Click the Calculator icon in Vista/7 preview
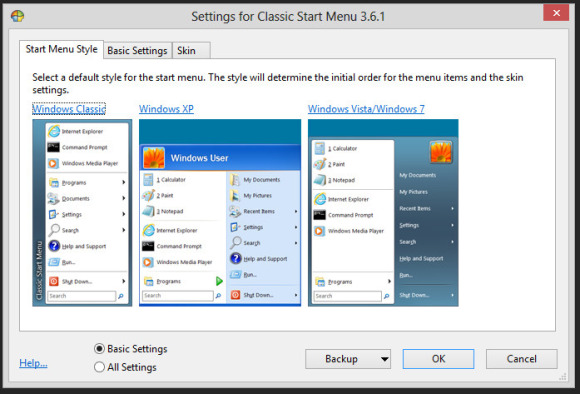This screenshot has width=580, height=394. (320, 148)
